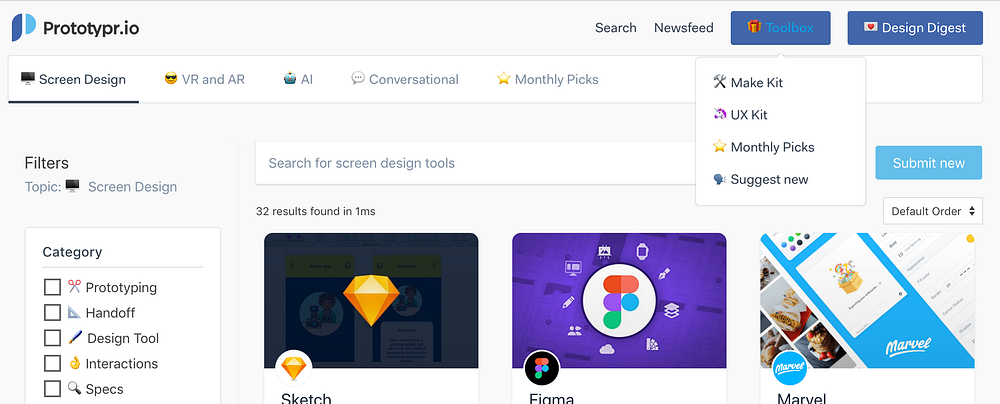The image size is (1000, 404).
Task: Tick the Handoff category checkbox
Action: (52, 313)
